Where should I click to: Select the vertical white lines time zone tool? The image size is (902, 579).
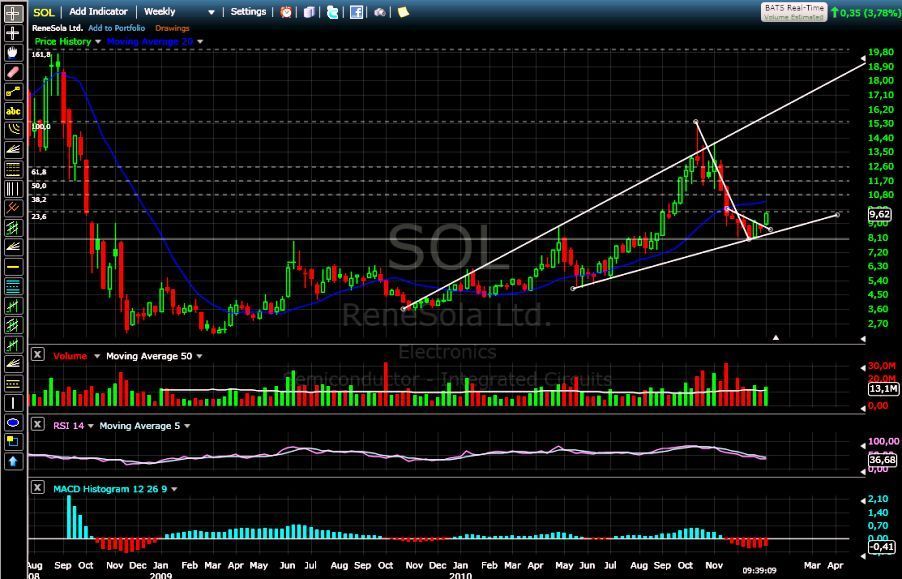coord(13,189)
